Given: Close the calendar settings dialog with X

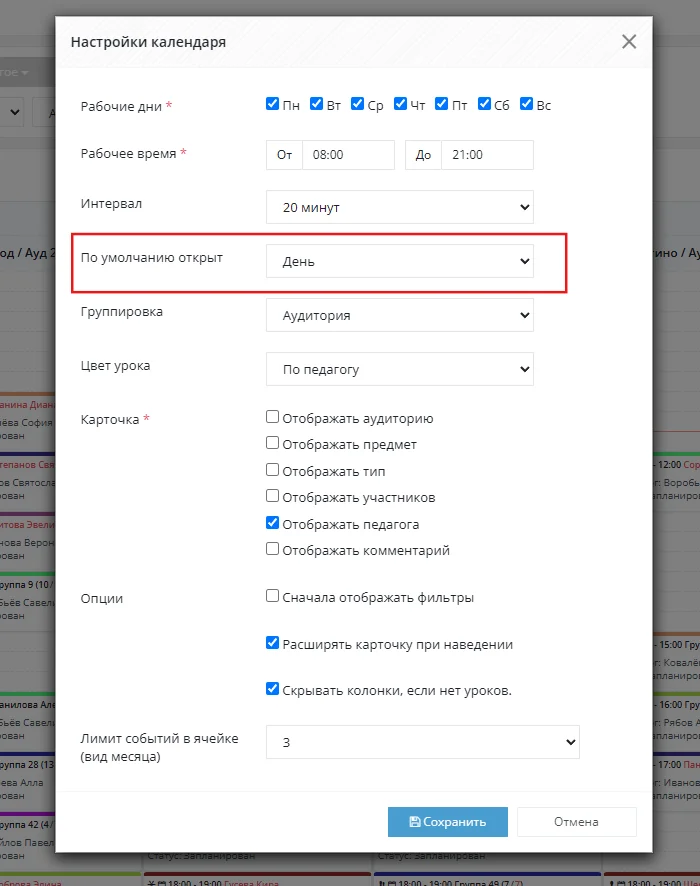Looking at the screenshot, I should 629,42.
